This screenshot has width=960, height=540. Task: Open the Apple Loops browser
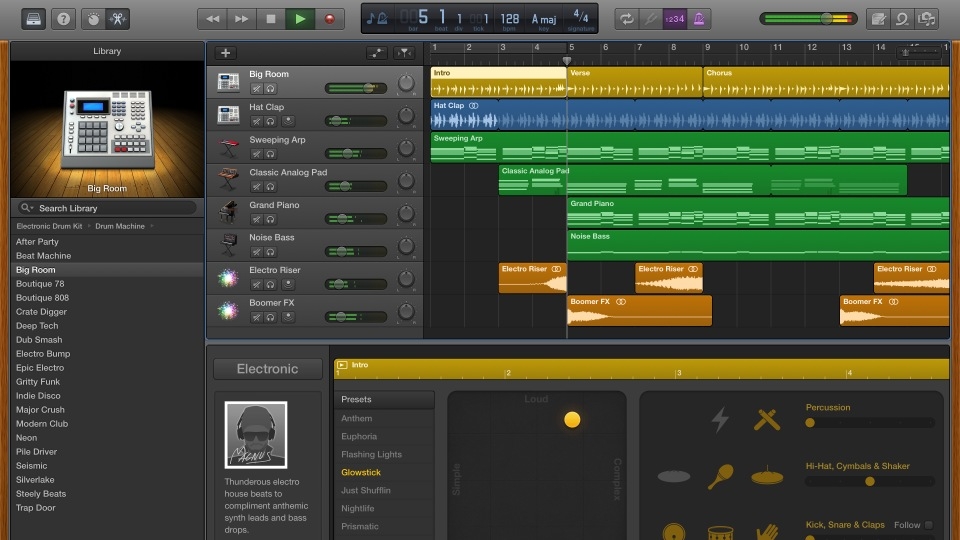[x=903, y=18]
